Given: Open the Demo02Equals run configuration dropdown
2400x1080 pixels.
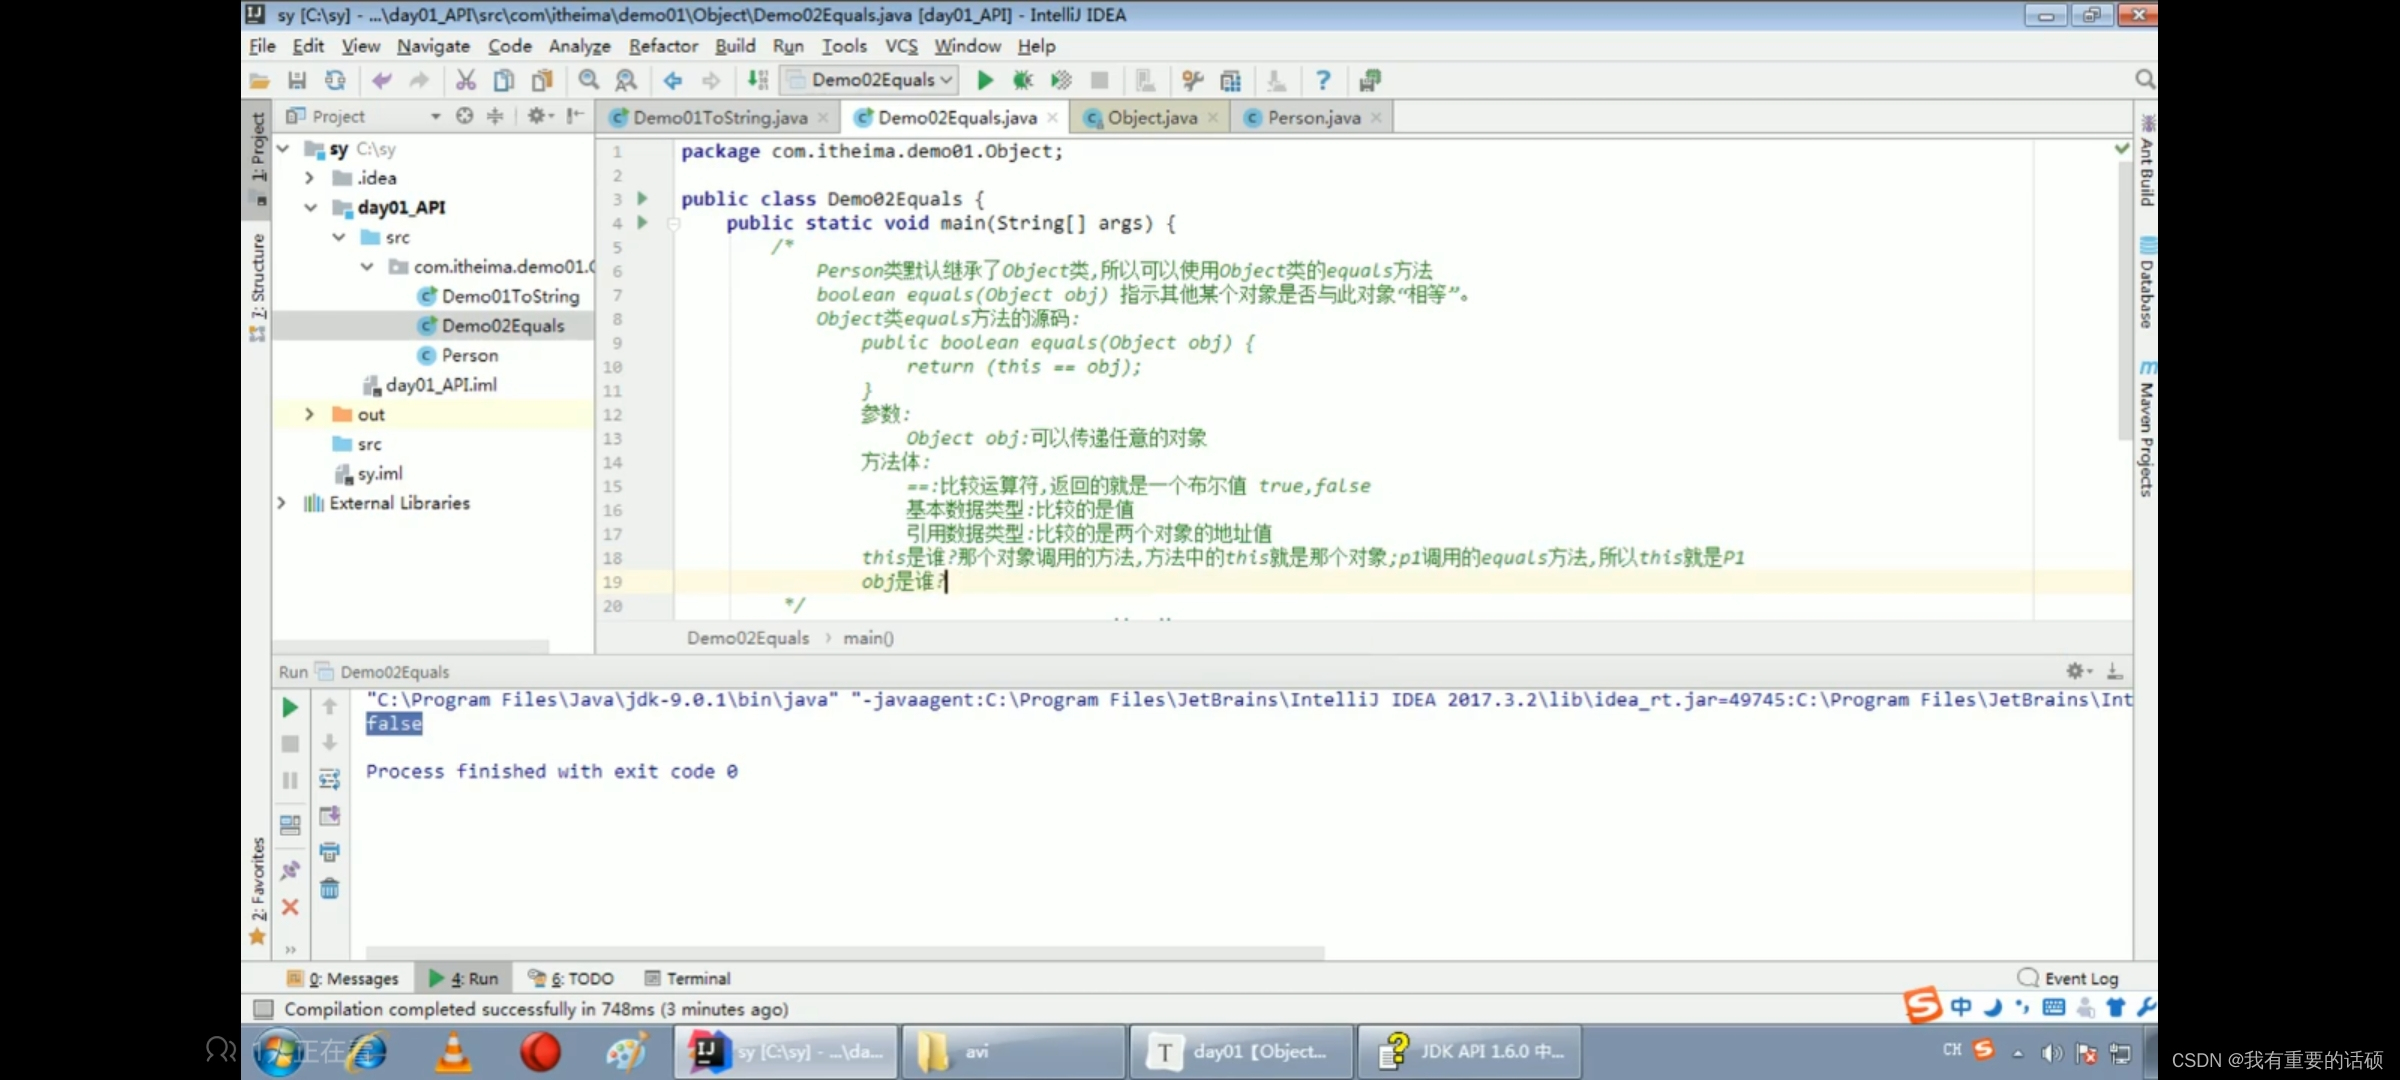Looking at the screenshot, I should click(x=870, y=80).
